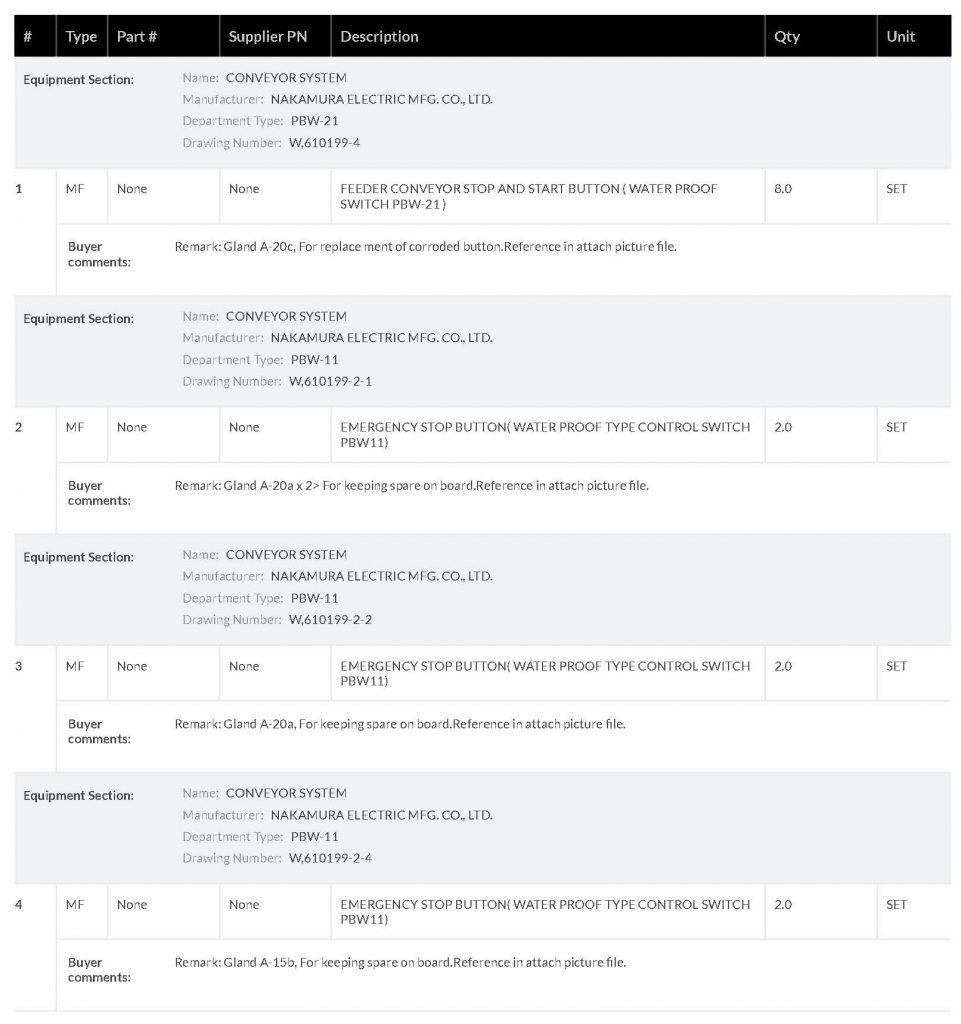Select the Gland A-20a x 2> remark
This screenshot has width=961, height=1024.
[x=411, y=486]
